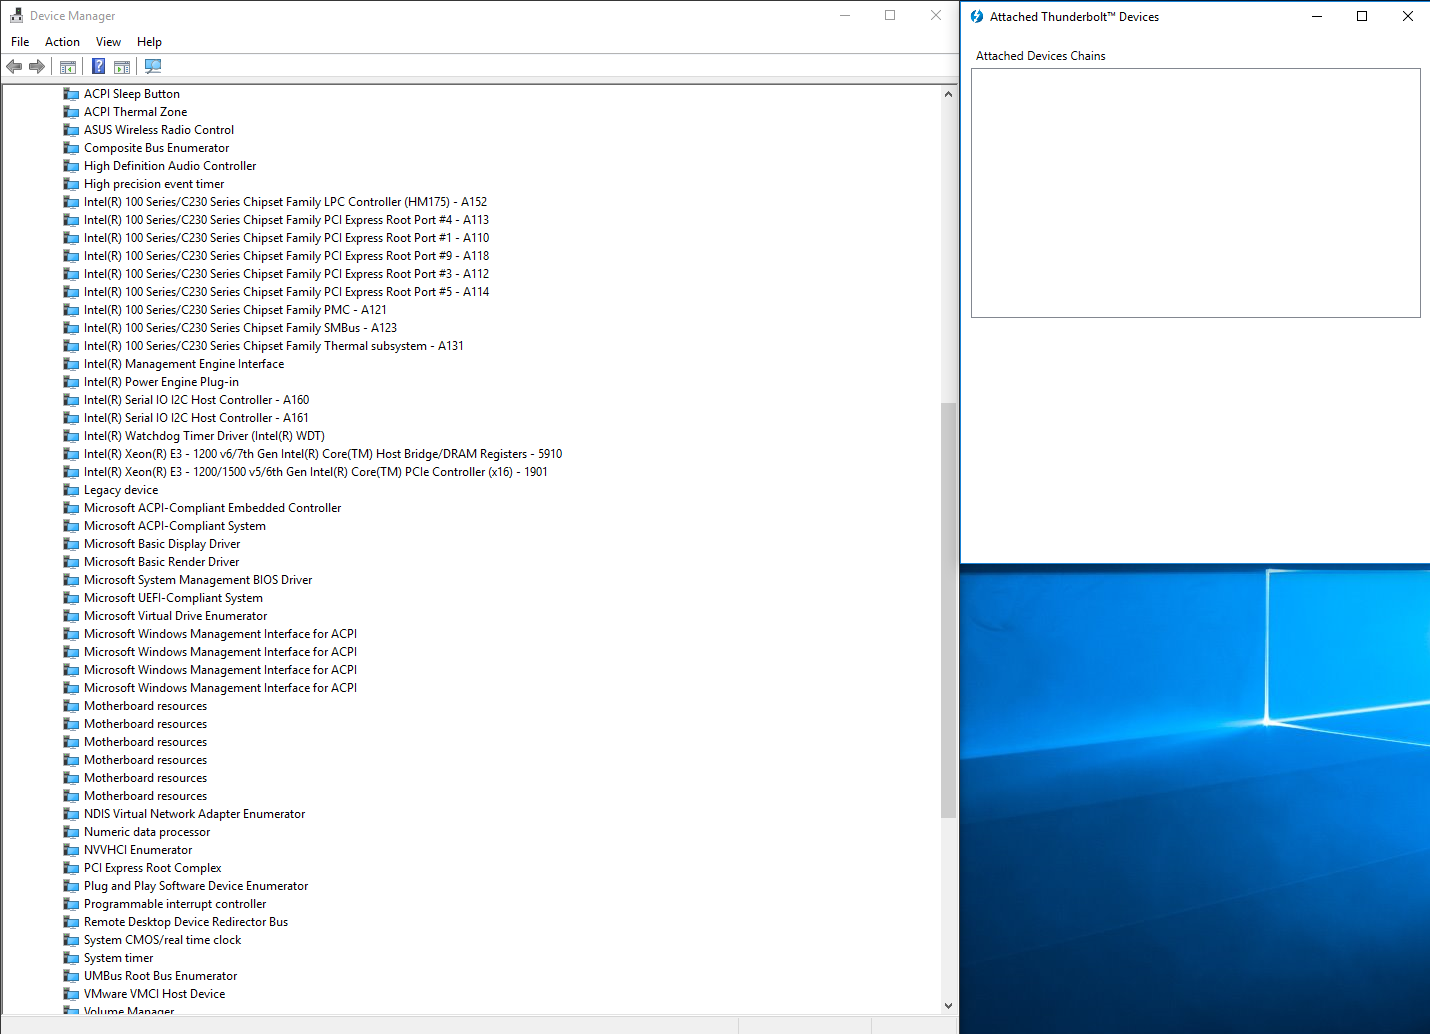This screenshot has height=1034, width=1430.
Task: Toggle Show/Hide Action Pane toolbar icon
Action: click(x=122, y=66)
